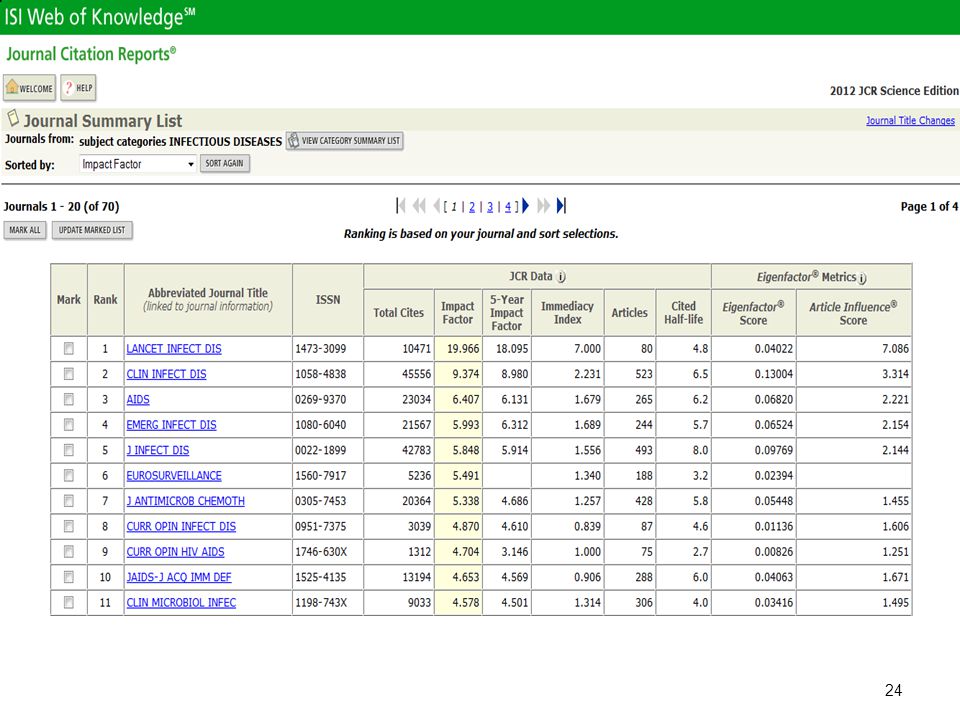Click Update Marked List button
Viewport: 960px width, 720px height.
92,230
